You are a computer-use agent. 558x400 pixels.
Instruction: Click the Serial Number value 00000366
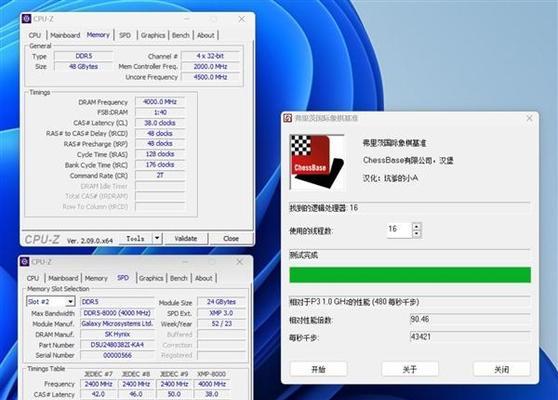[x=117, y=355]
